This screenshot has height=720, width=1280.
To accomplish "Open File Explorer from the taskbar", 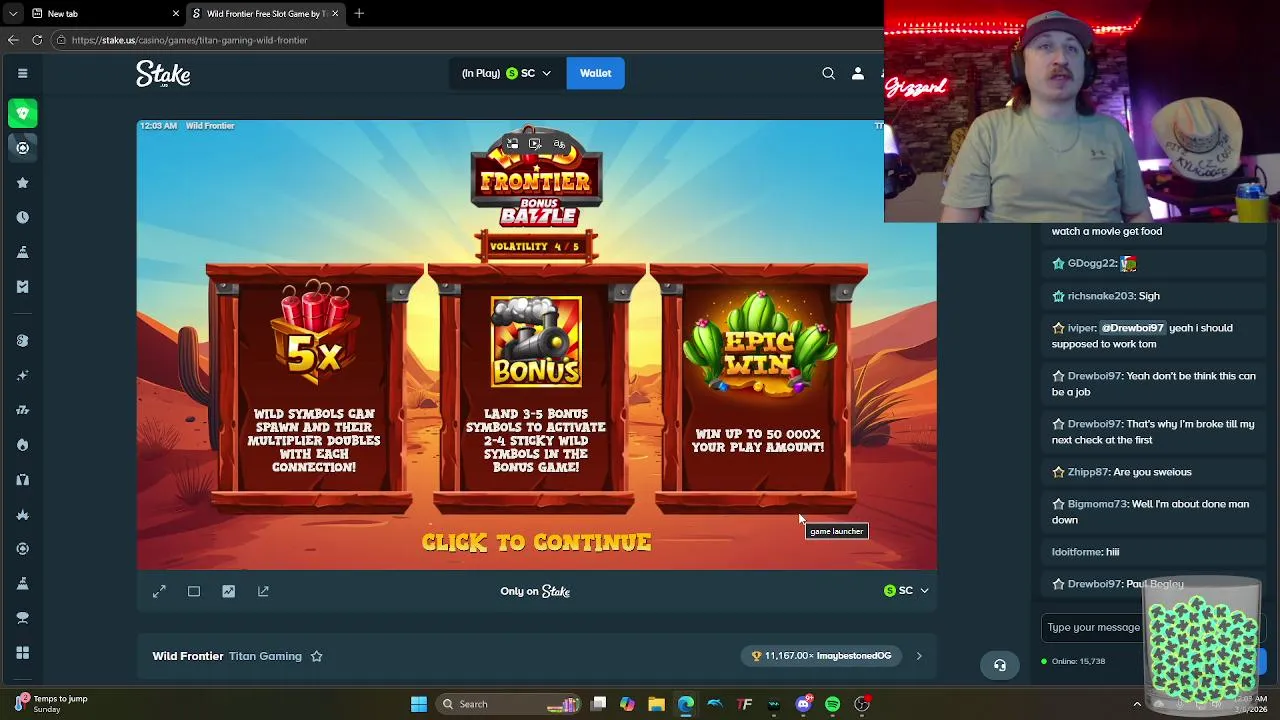I will [x=656, y=704].
